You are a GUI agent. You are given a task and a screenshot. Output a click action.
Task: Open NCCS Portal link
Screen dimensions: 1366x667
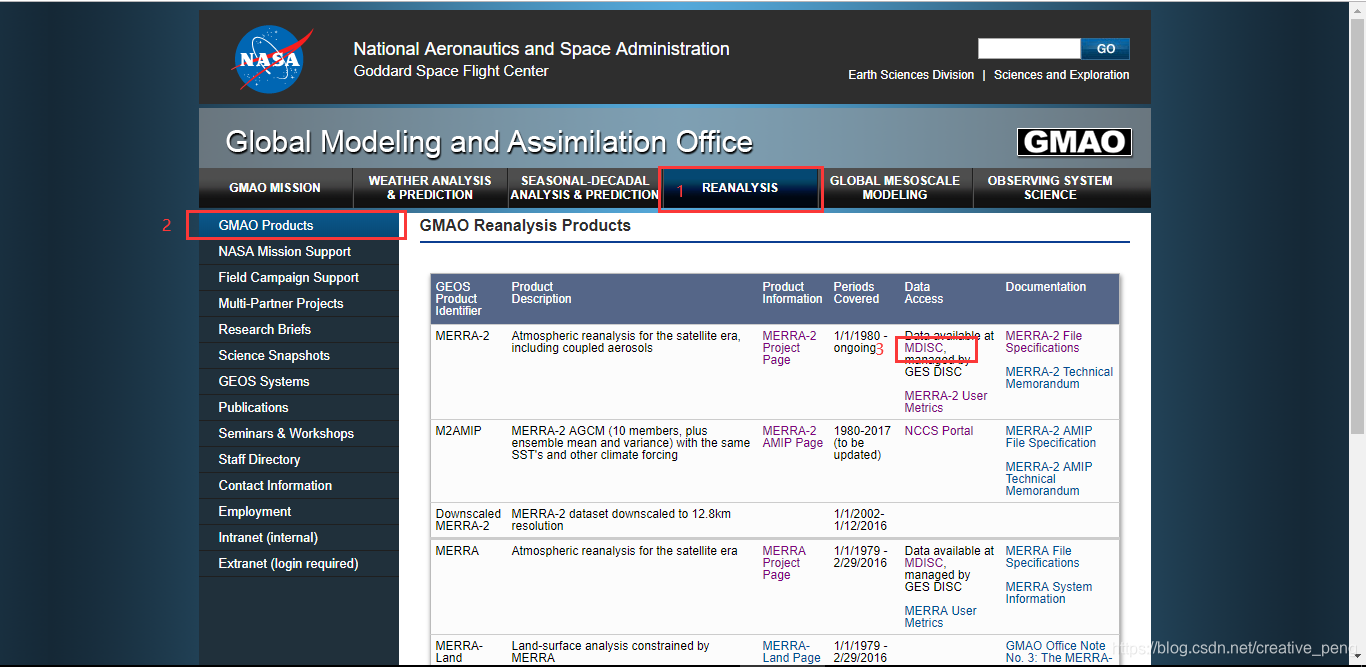pyautogui.click(x=939, y=431)
